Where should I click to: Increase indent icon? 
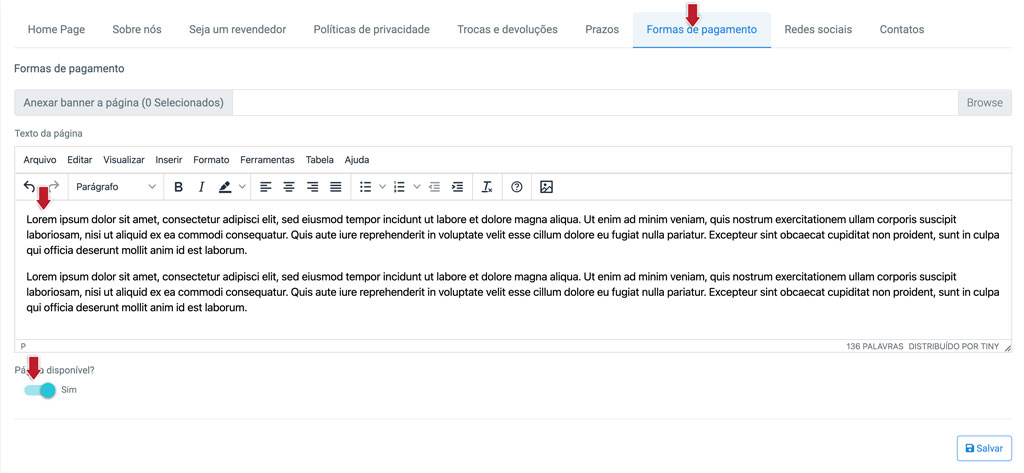pyautogui.click(x=458, y=187)
